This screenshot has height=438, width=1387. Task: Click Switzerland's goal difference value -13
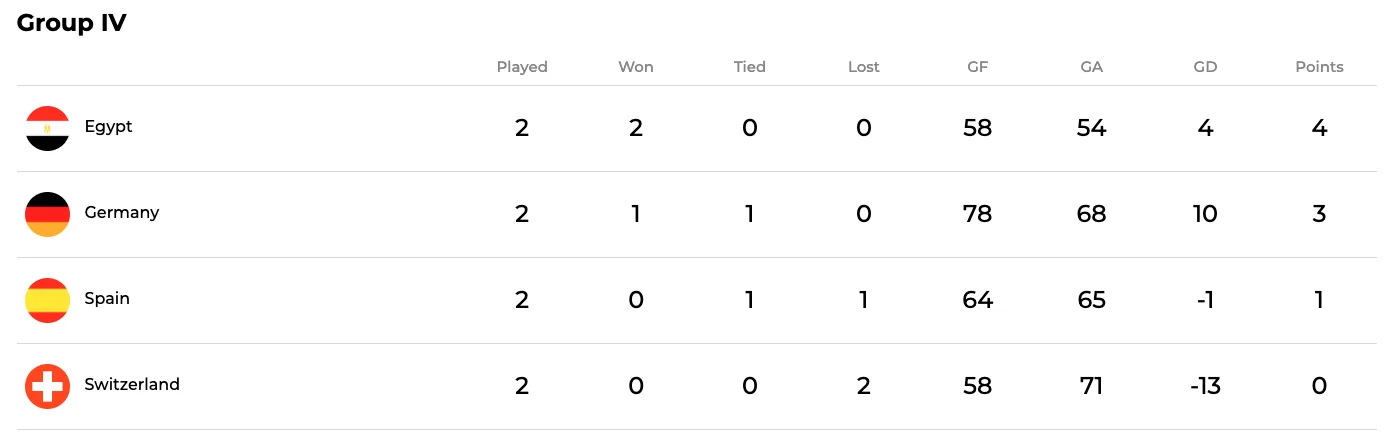1205,386
